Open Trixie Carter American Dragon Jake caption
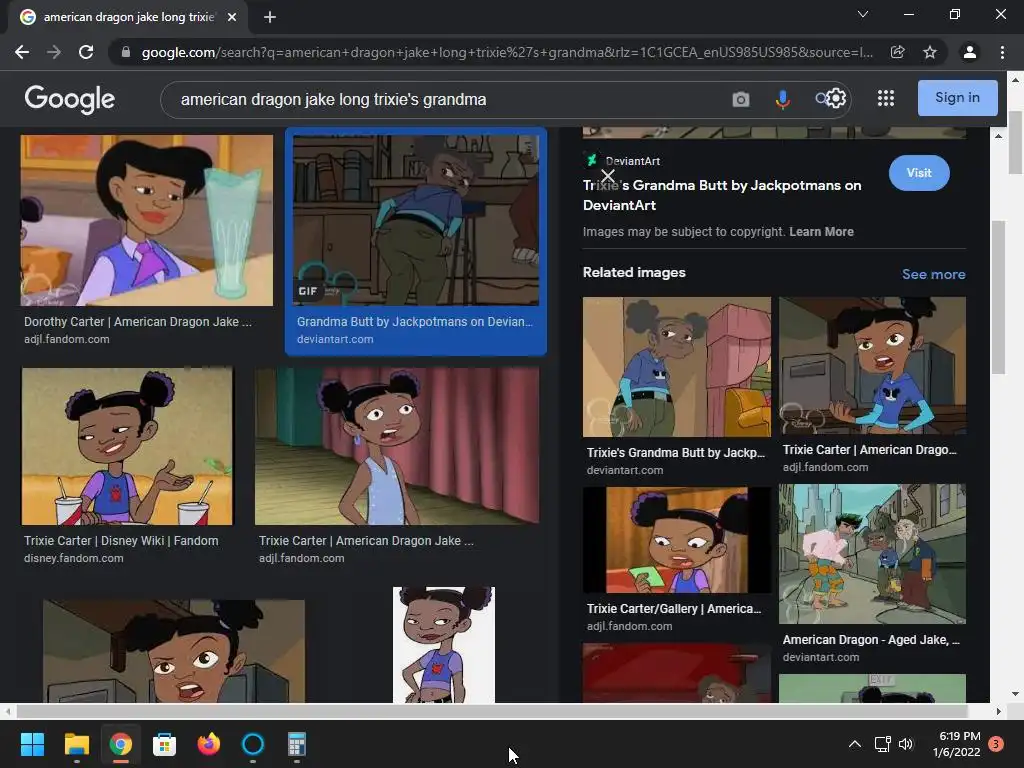The height and width of the screenshot is (768, 1024). coord(366,541)
